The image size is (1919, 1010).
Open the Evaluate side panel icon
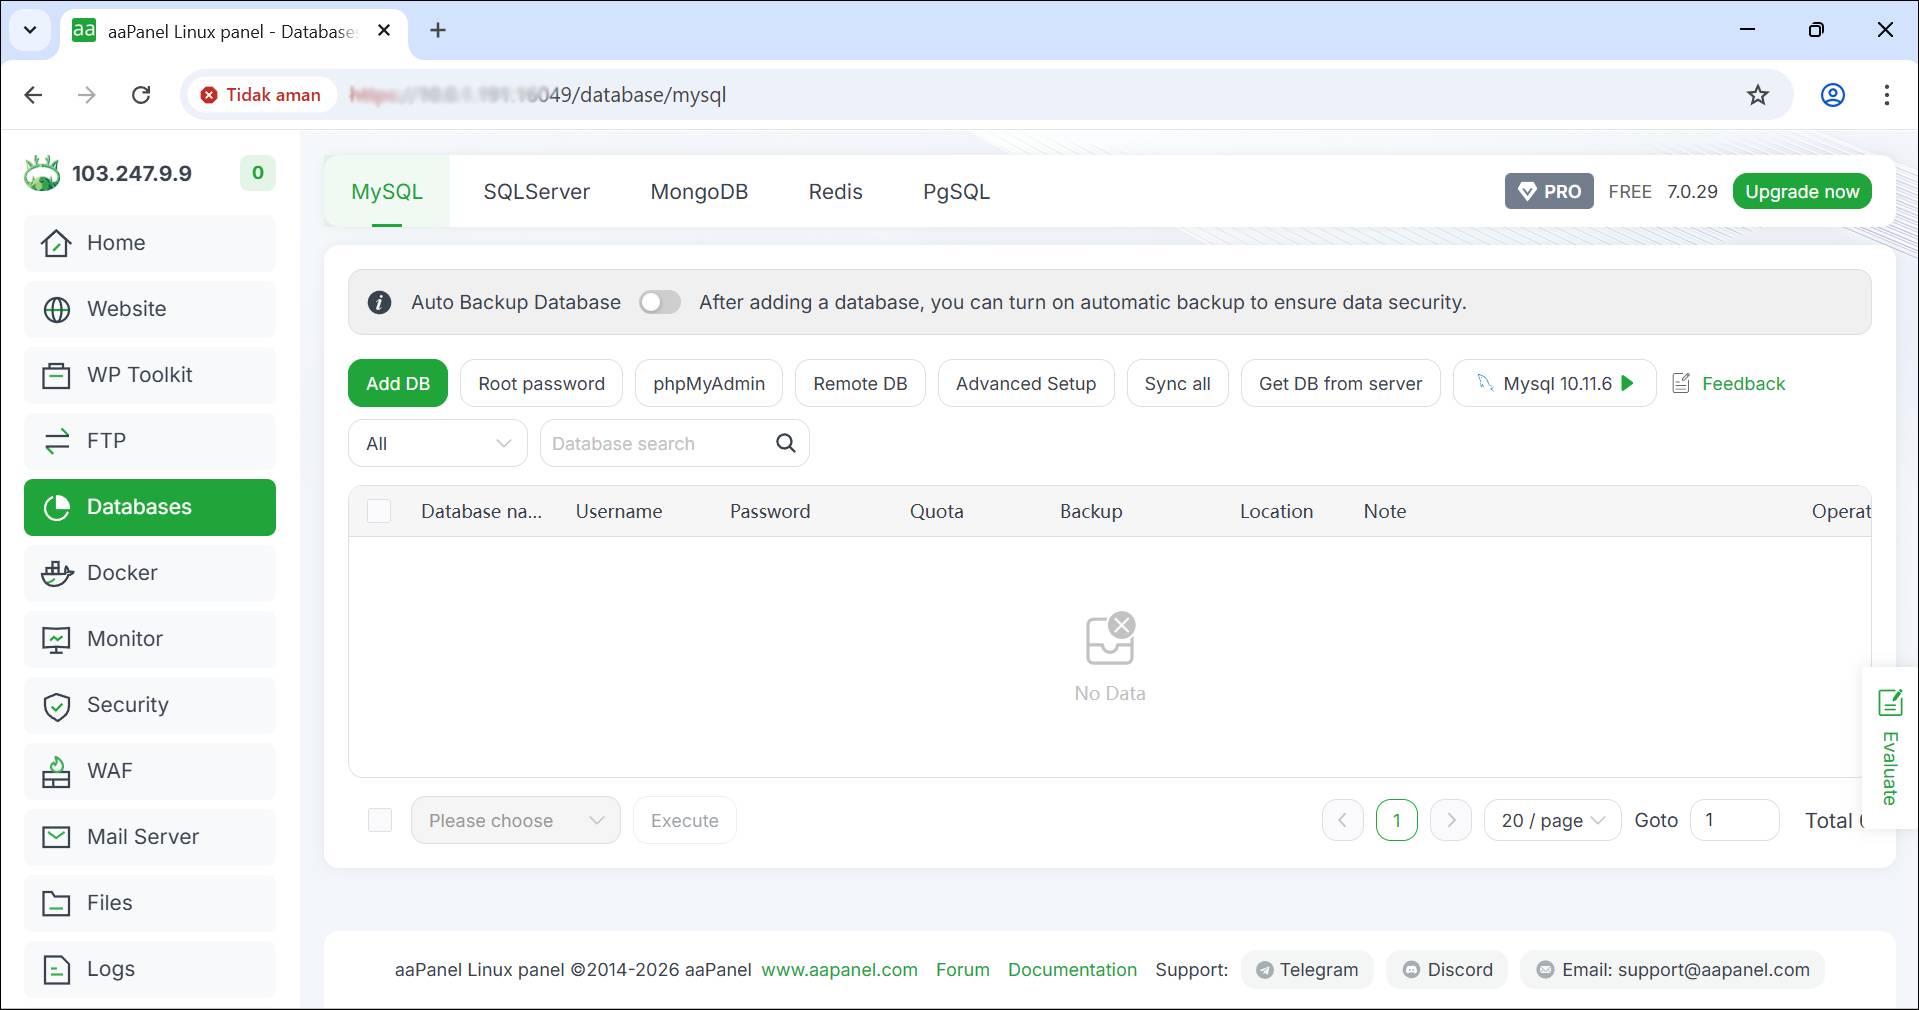[1889, 703]
